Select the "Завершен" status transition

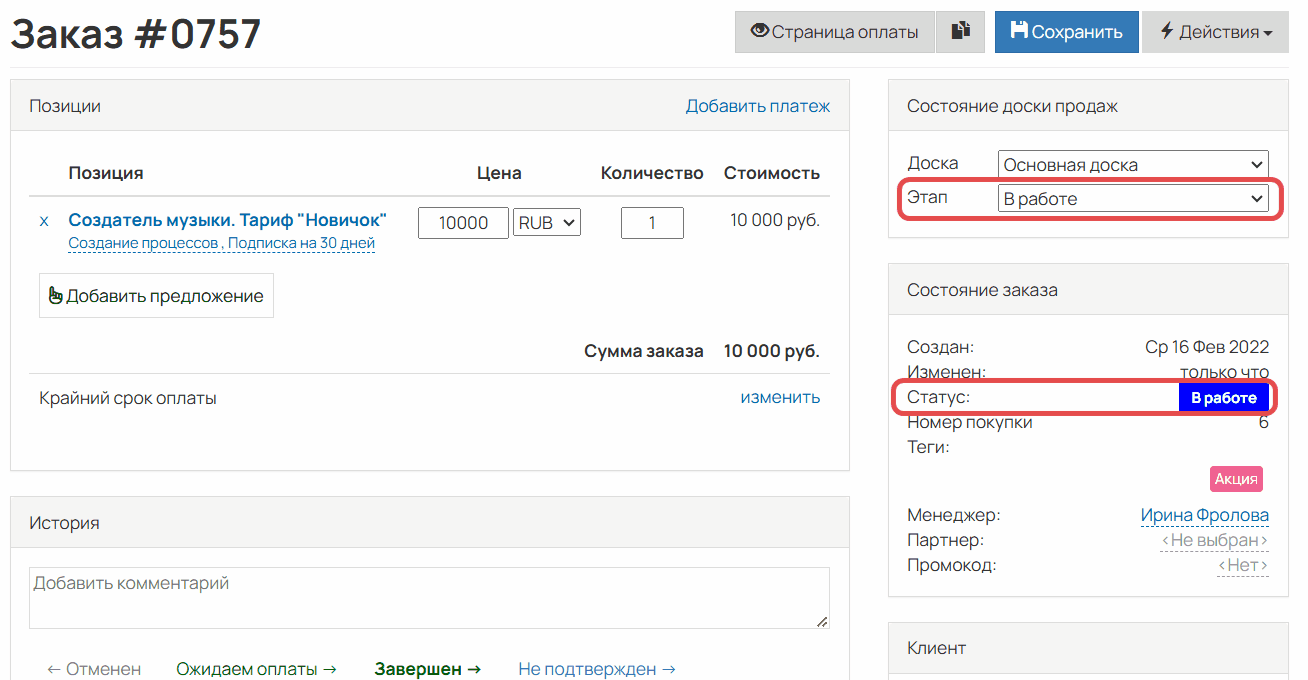click(x=426, y=668)
